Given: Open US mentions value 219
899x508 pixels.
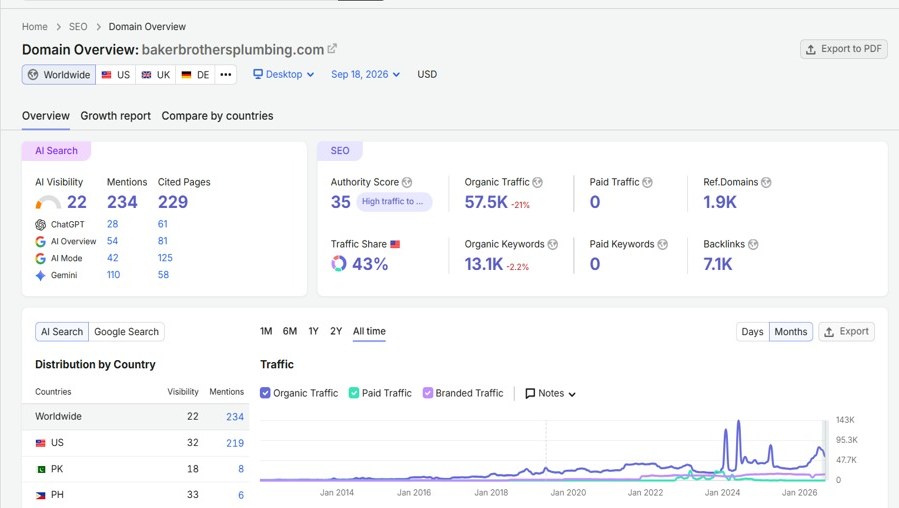Looking at the screenshot, I should (x=235, y=443).
